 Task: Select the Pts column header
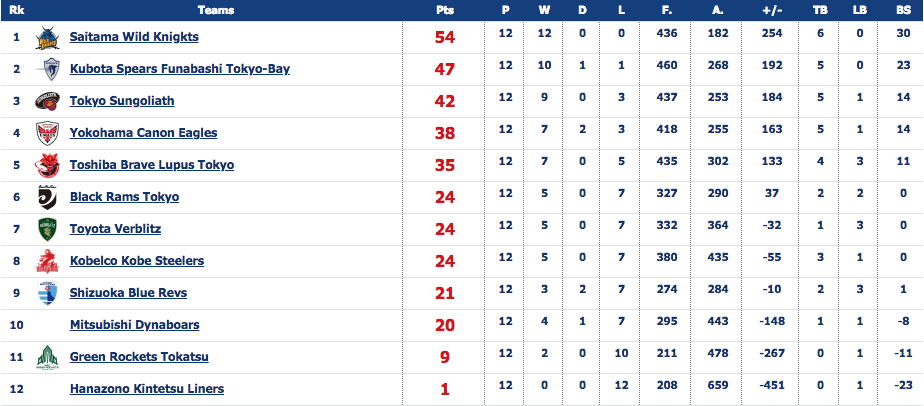pyautogui.click(x=445, y=10)
